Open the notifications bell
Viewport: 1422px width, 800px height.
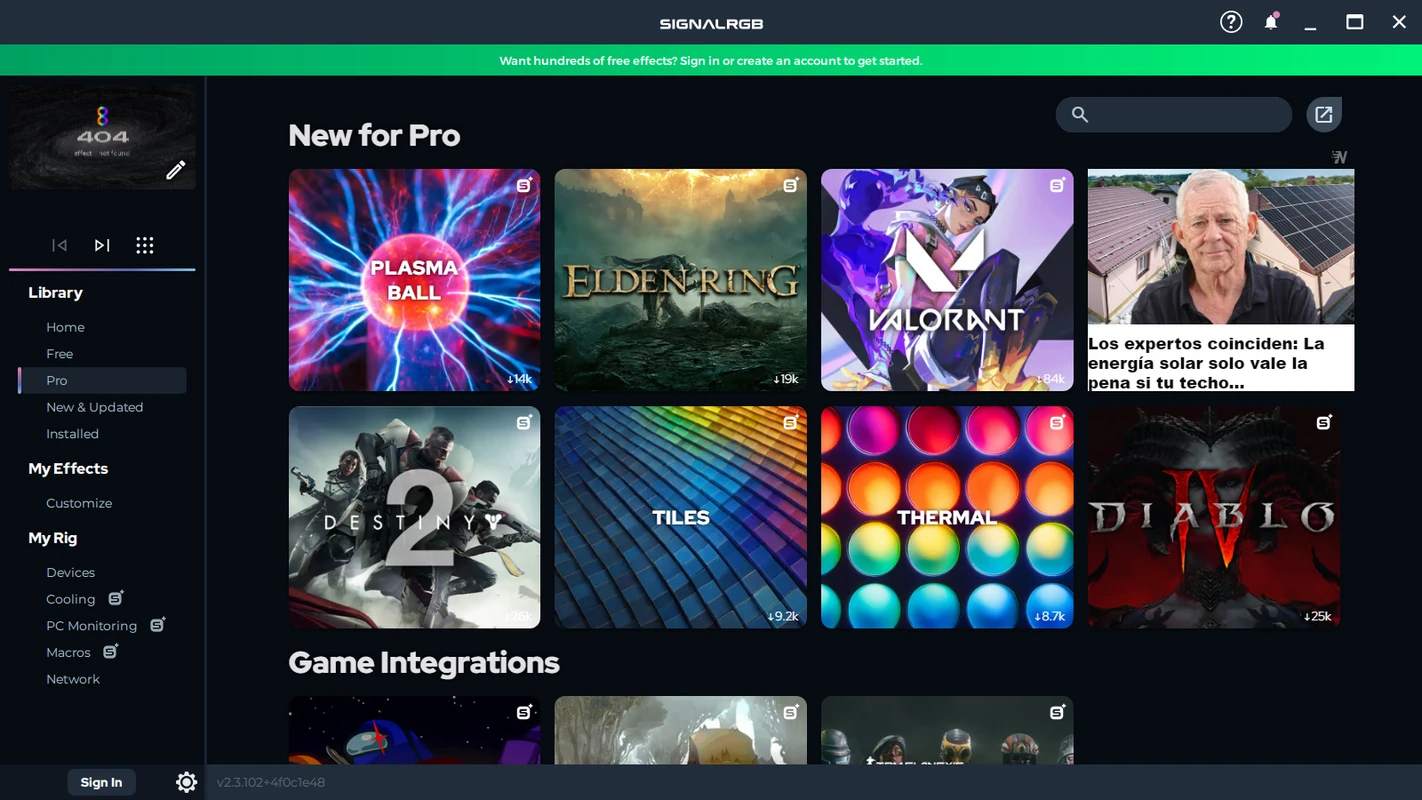click(x=1271, y=22)
